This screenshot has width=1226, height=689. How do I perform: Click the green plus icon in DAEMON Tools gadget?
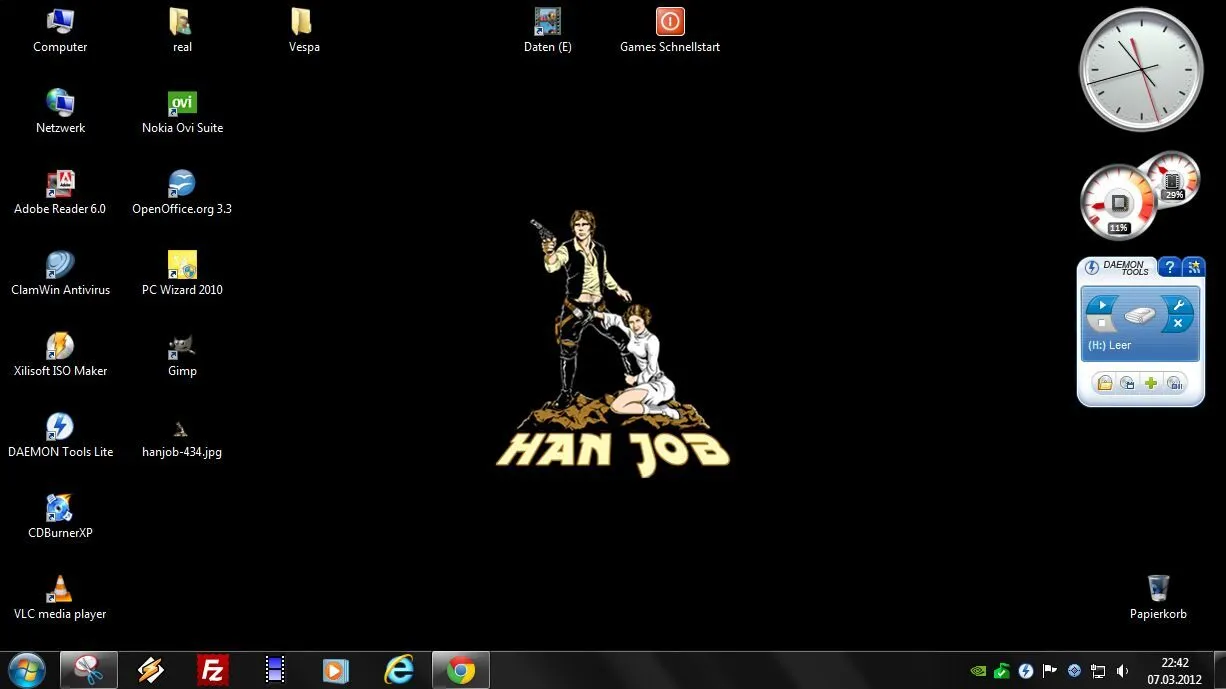tap(1151, 383)
